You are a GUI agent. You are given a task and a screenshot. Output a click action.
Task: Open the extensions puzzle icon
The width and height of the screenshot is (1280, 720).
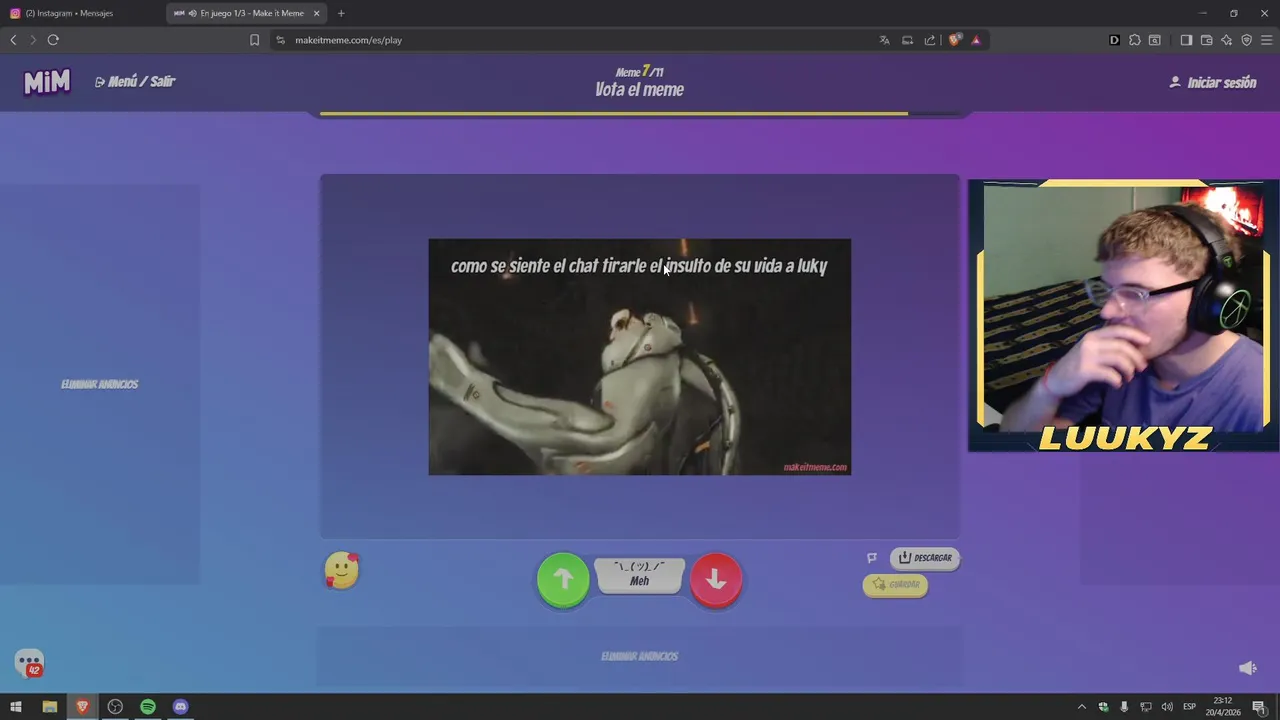point(1134,40)
